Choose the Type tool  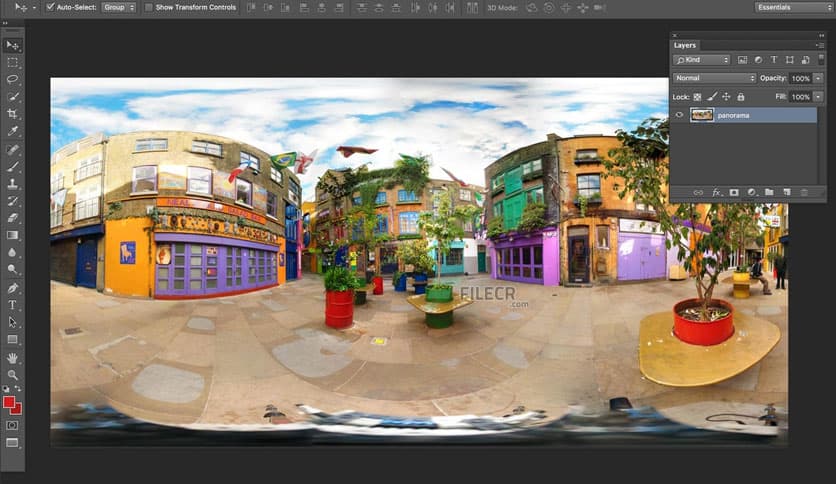pyautogui.click(x=13, y=305)
